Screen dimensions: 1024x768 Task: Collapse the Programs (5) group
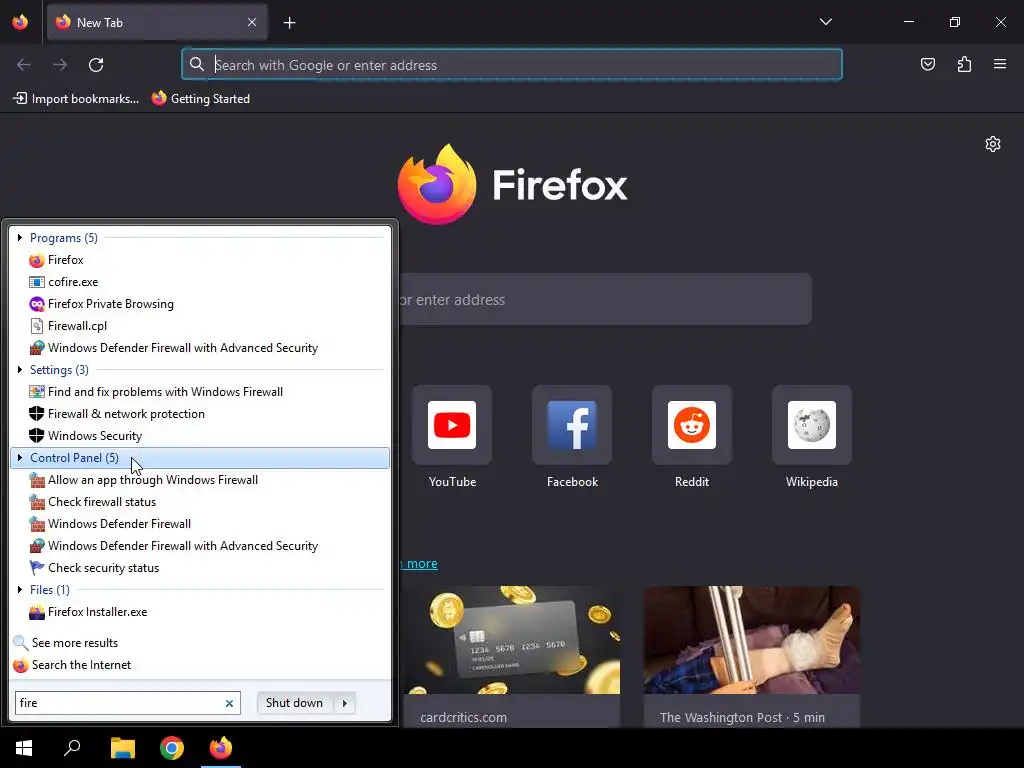coord(20,238)
